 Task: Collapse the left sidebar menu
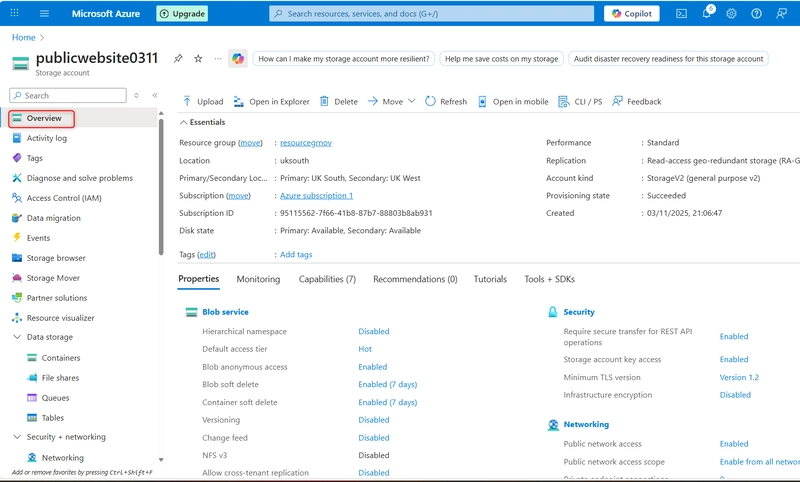coord(154,95)
